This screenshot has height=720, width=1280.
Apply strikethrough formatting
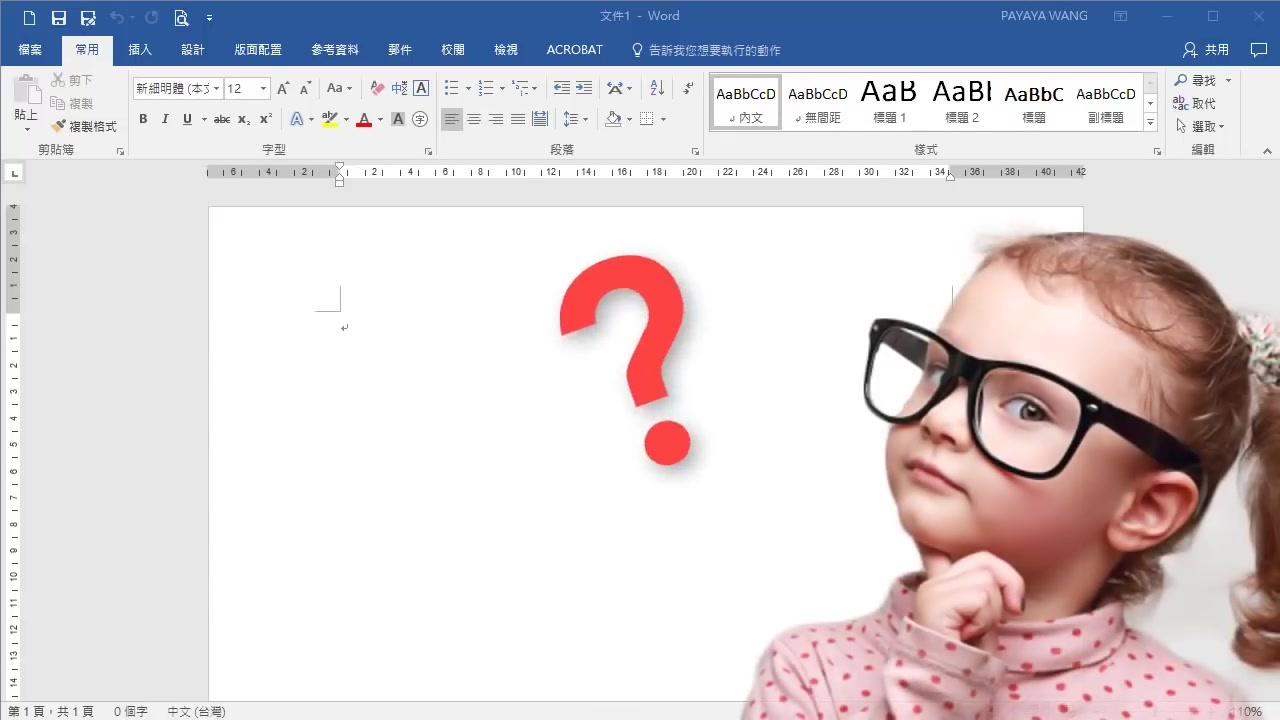coord(222,119)
